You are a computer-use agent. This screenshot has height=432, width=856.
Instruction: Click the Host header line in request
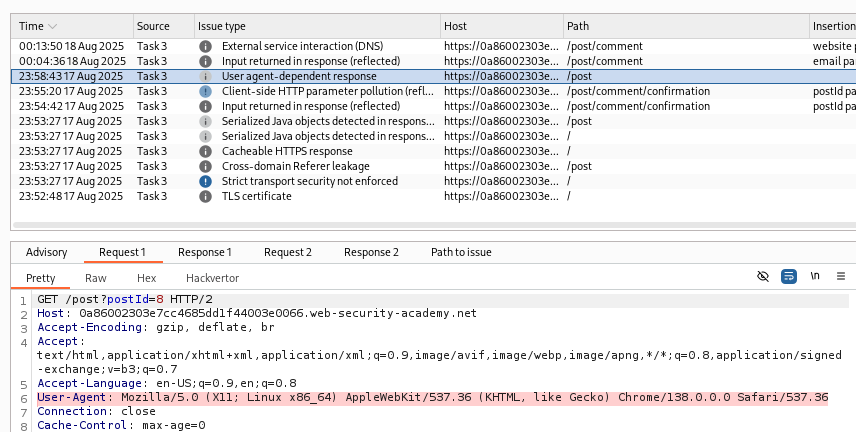(x=257, y=313)
